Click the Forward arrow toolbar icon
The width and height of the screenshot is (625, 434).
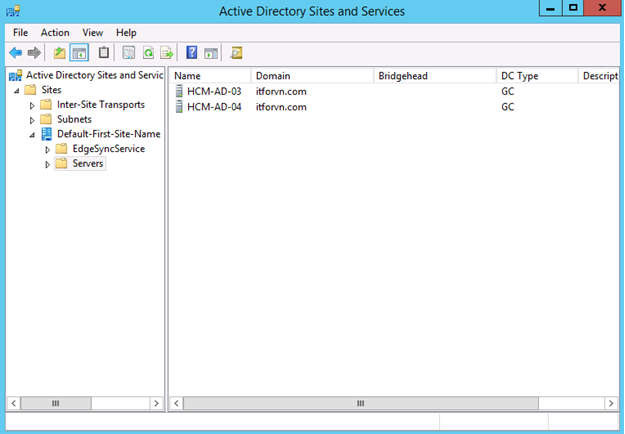coord(34,52)
